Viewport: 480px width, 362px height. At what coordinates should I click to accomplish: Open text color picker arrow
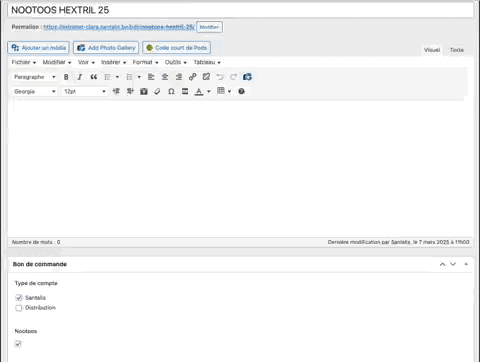point(209,91)
